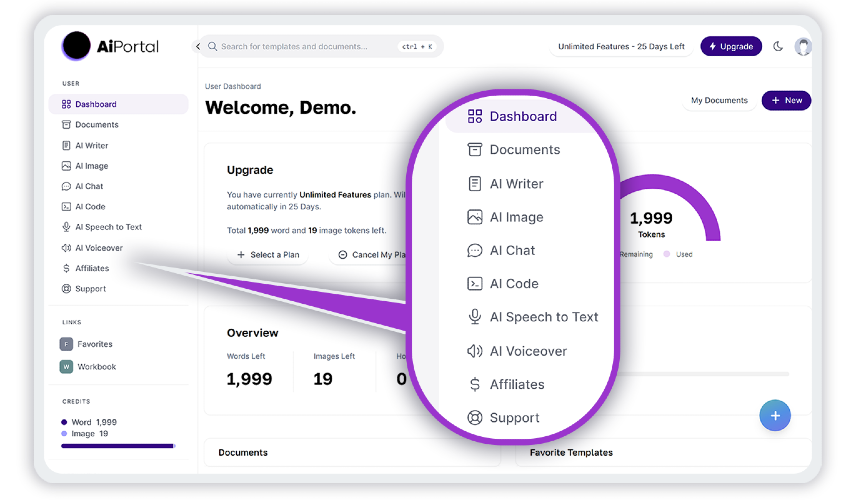Screen dimensions: 856x500
Task: Open AI Code terminal icon in left sidebar
Action: pyautogui.click(x=66, y=207)
